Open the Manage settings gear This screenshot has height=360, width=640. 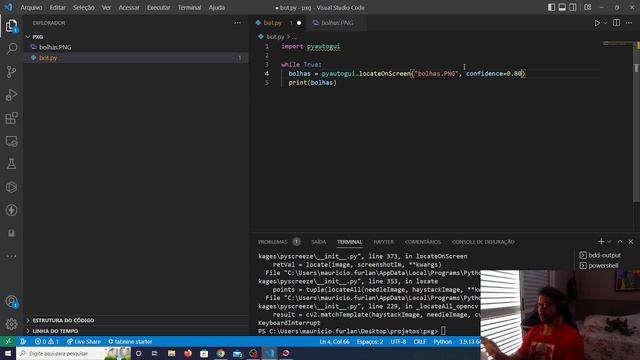coord(11,324)
